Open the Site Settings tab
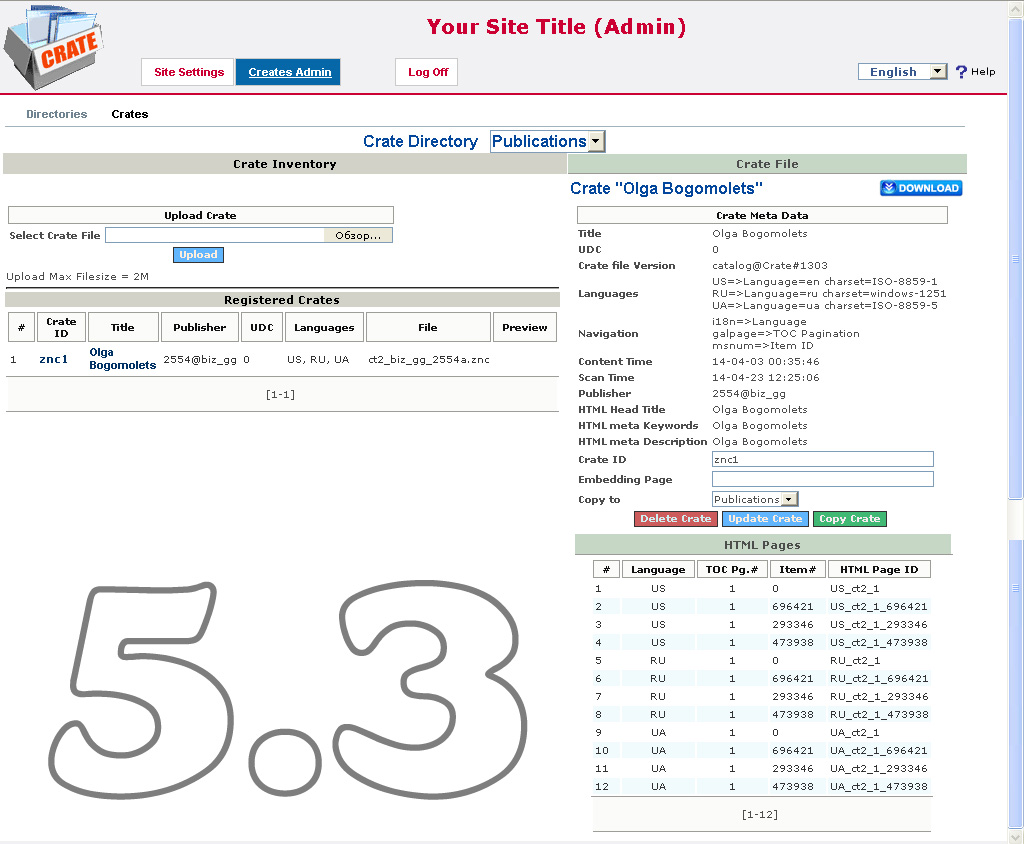 click(189, 72)
